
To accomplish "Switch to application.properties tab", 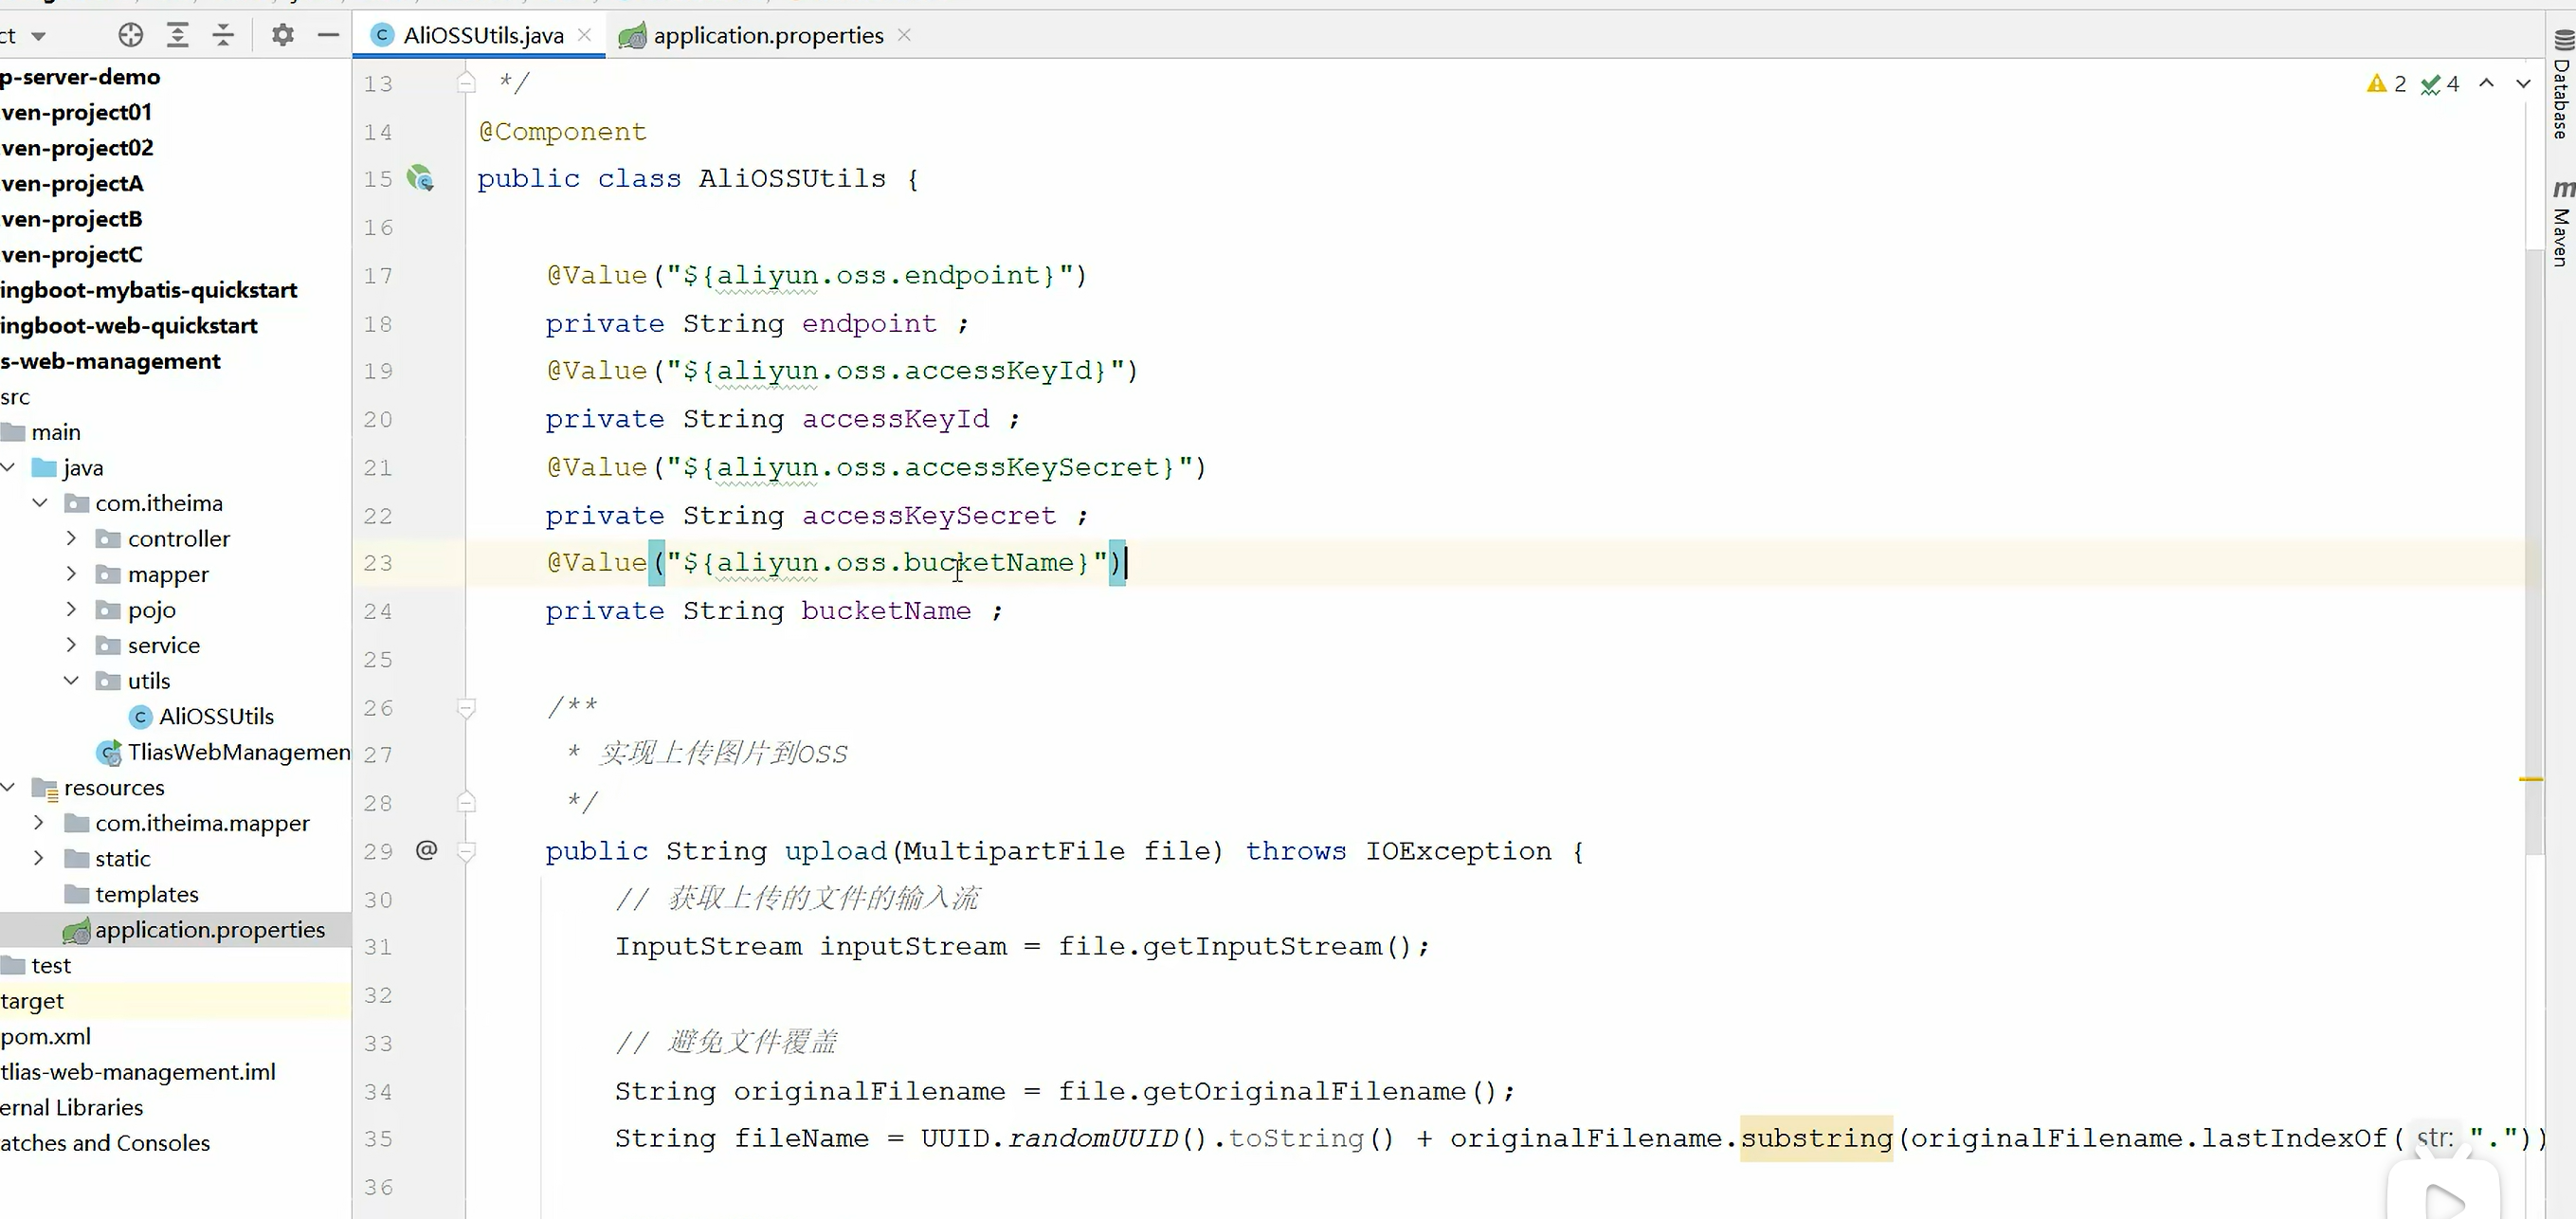I will (x=767, y=36).
